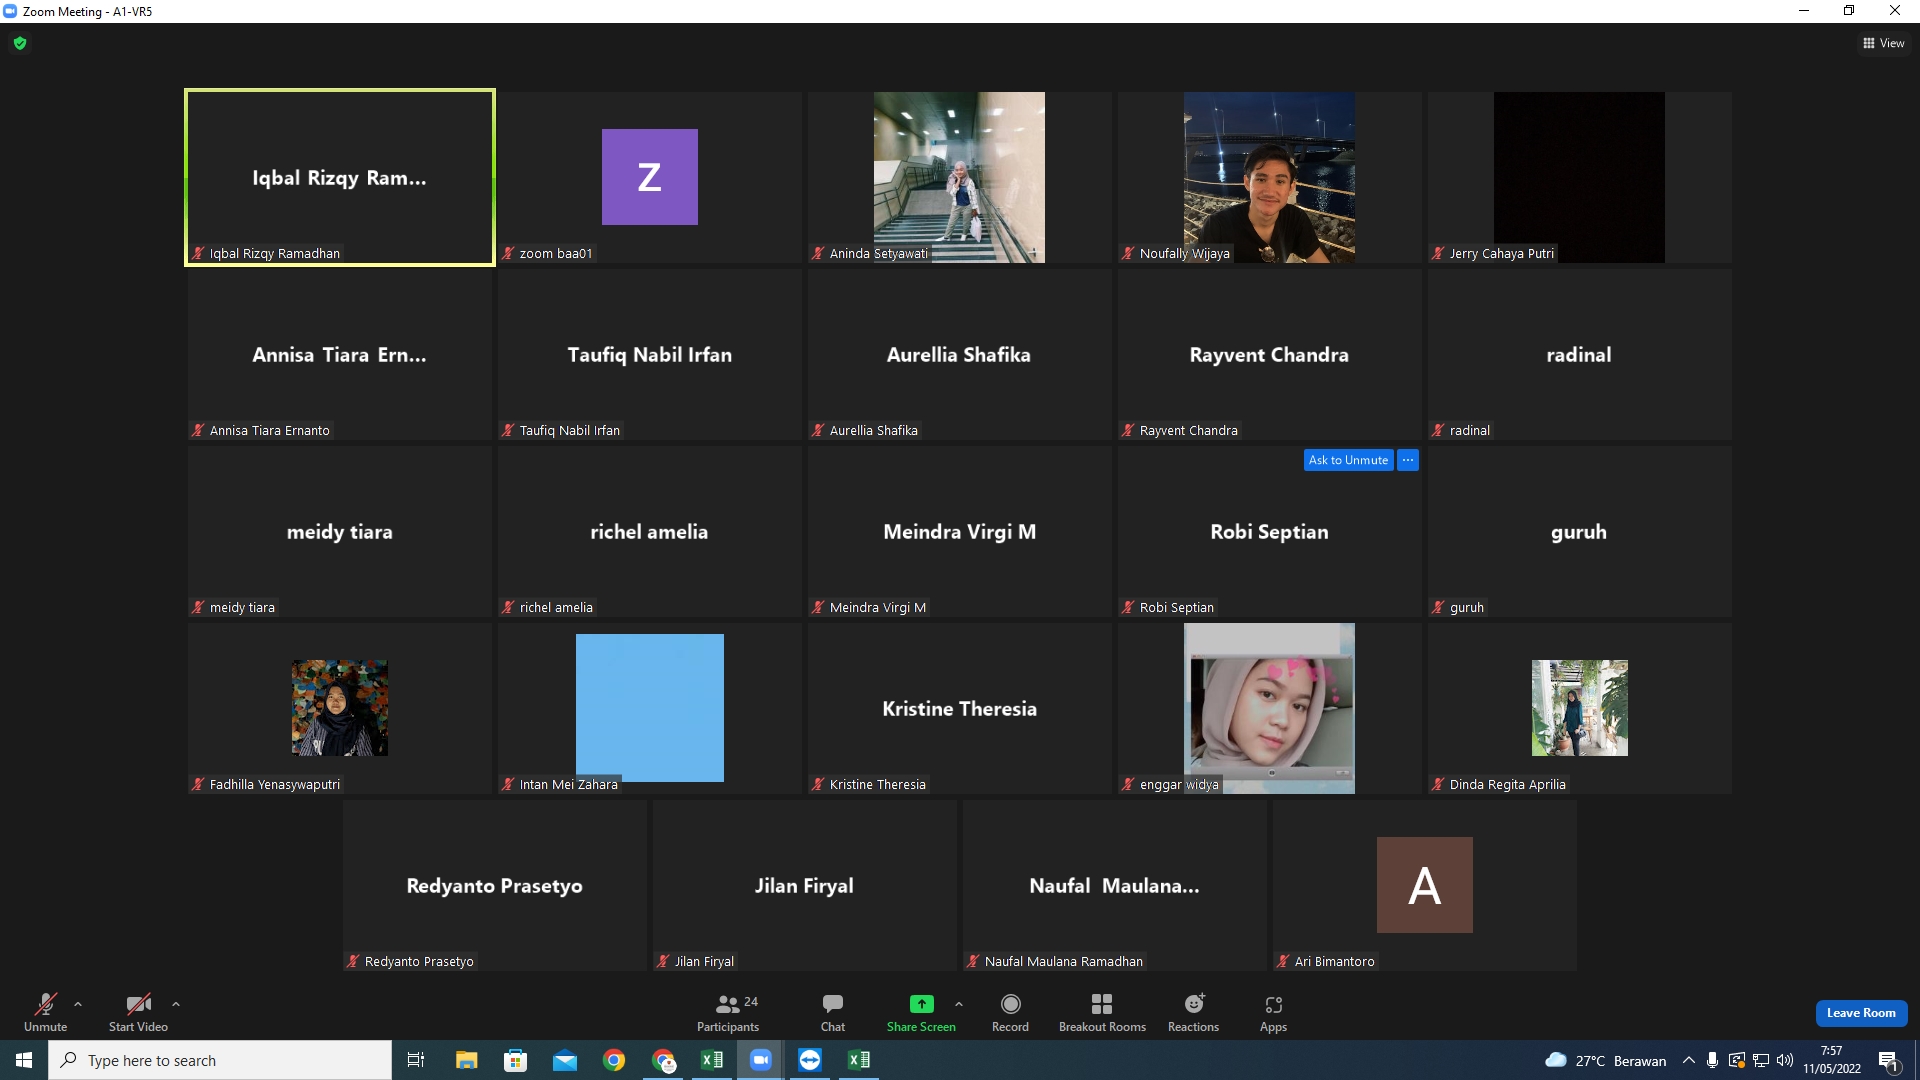
Task: Click the Leave Room button
Action: point(1861,1013)
